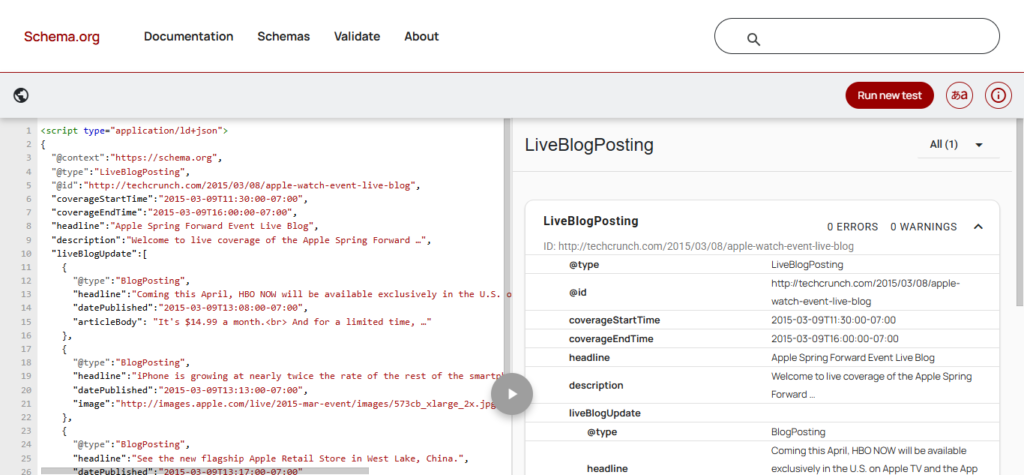Click the info circle icon
This screenshot has height=475, width=1024.
point(997,95)
